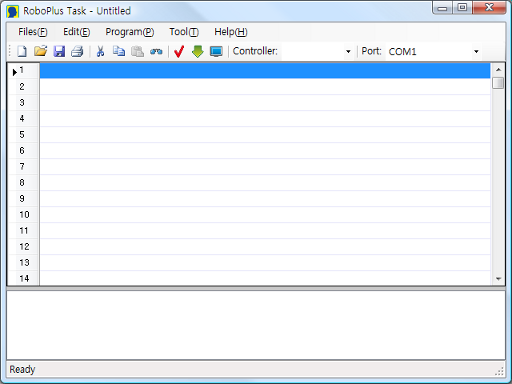Expand the Controller dropdown
This screenshot has height=384, width=512.
coord(348,52)
